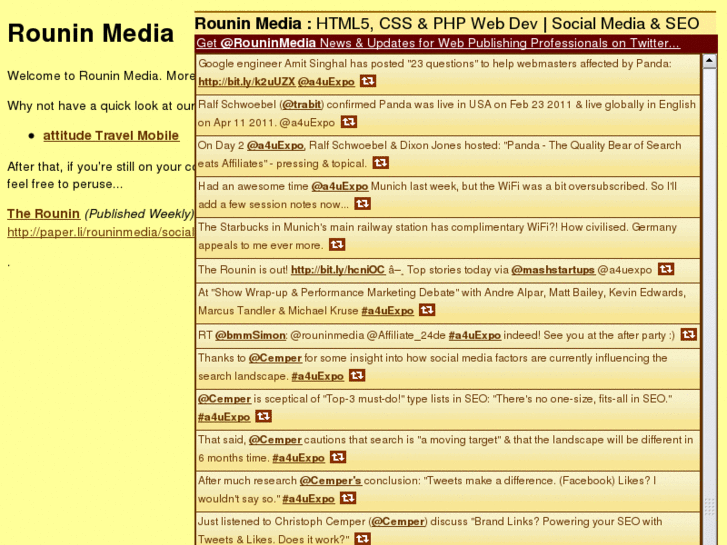The image size is (727, 545).
Task: Open the bit.ly/hcniOC link
Action: (338, 270)
